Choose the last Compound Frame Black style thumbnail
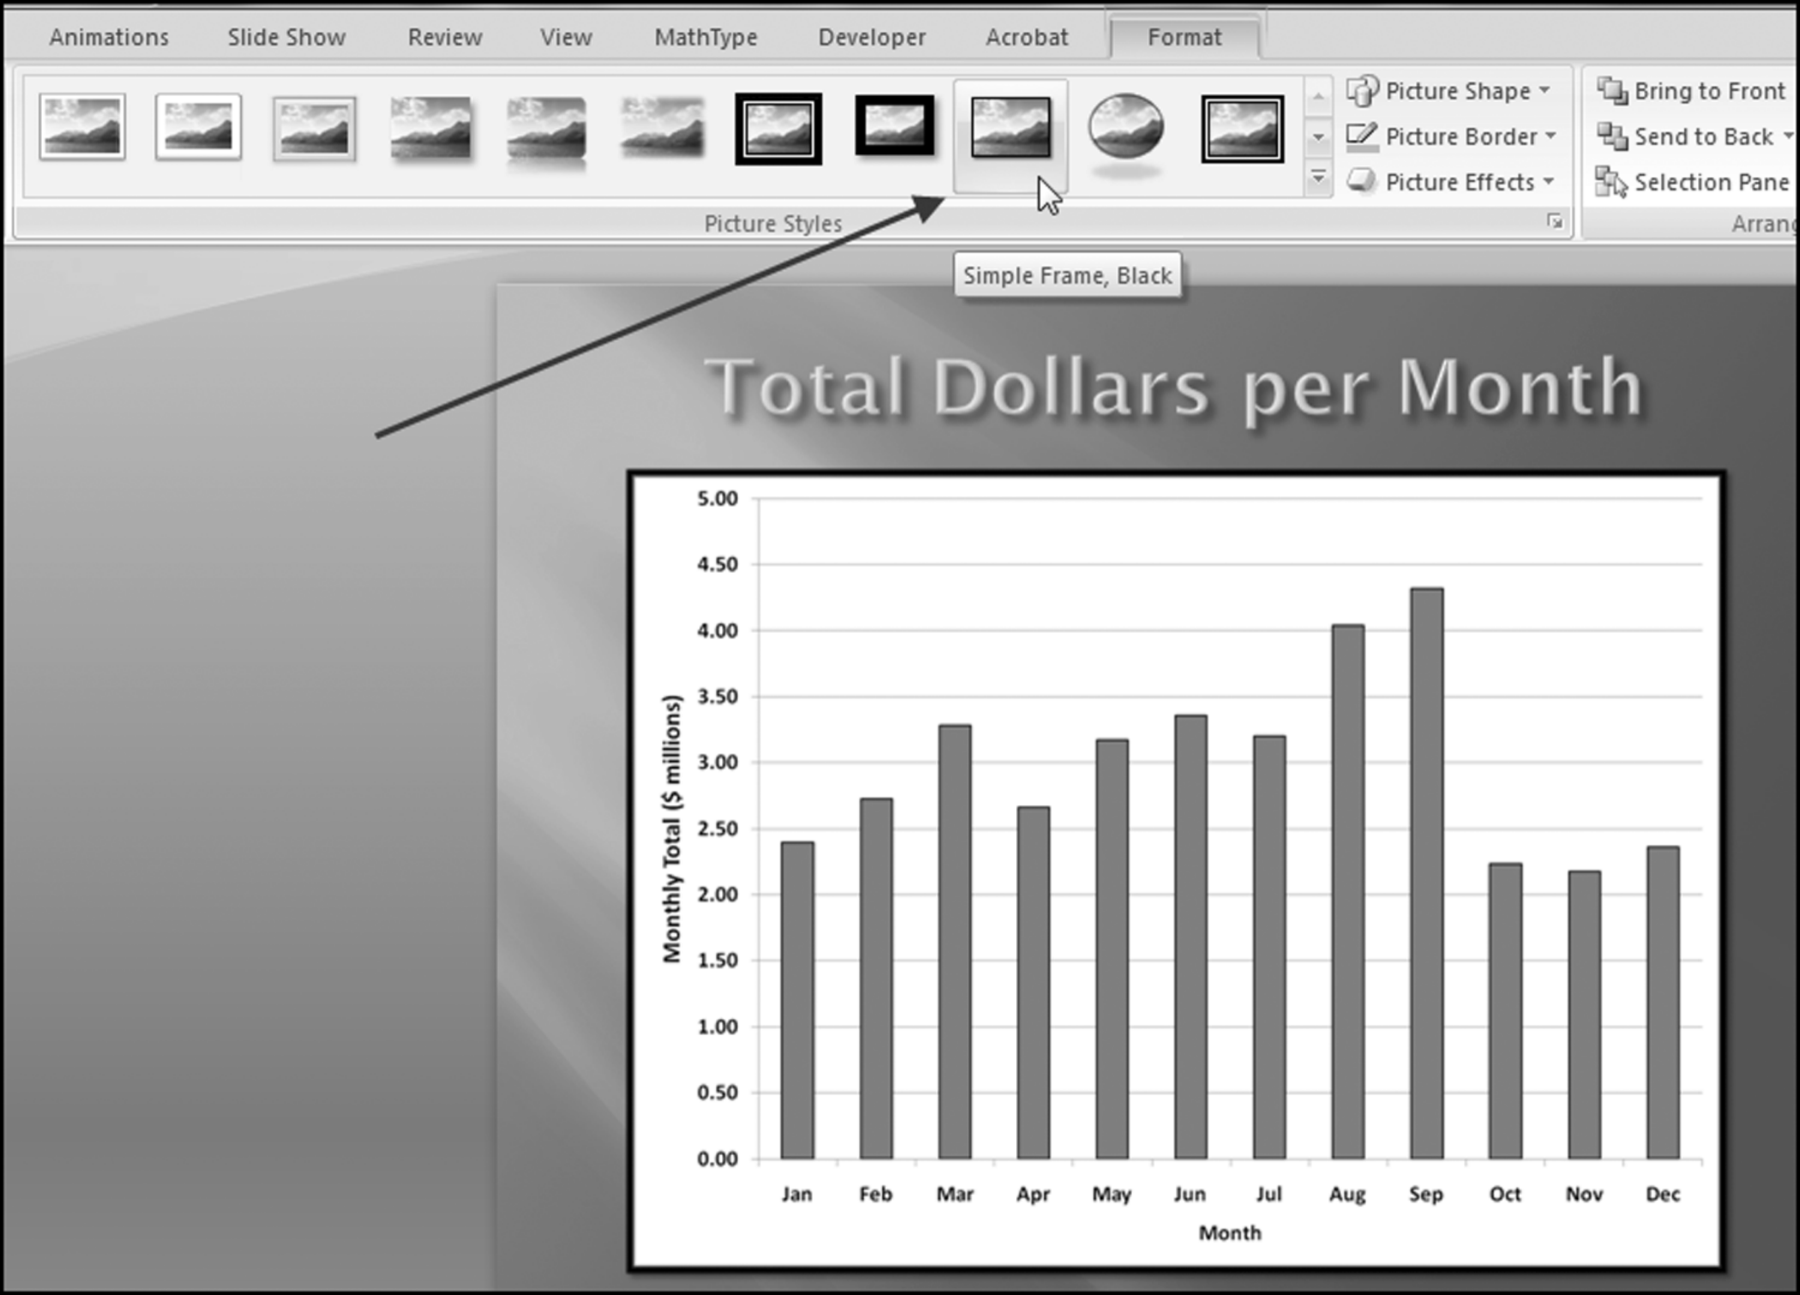This screenshot has height=1295, width=1800. tap(1242, 129)
